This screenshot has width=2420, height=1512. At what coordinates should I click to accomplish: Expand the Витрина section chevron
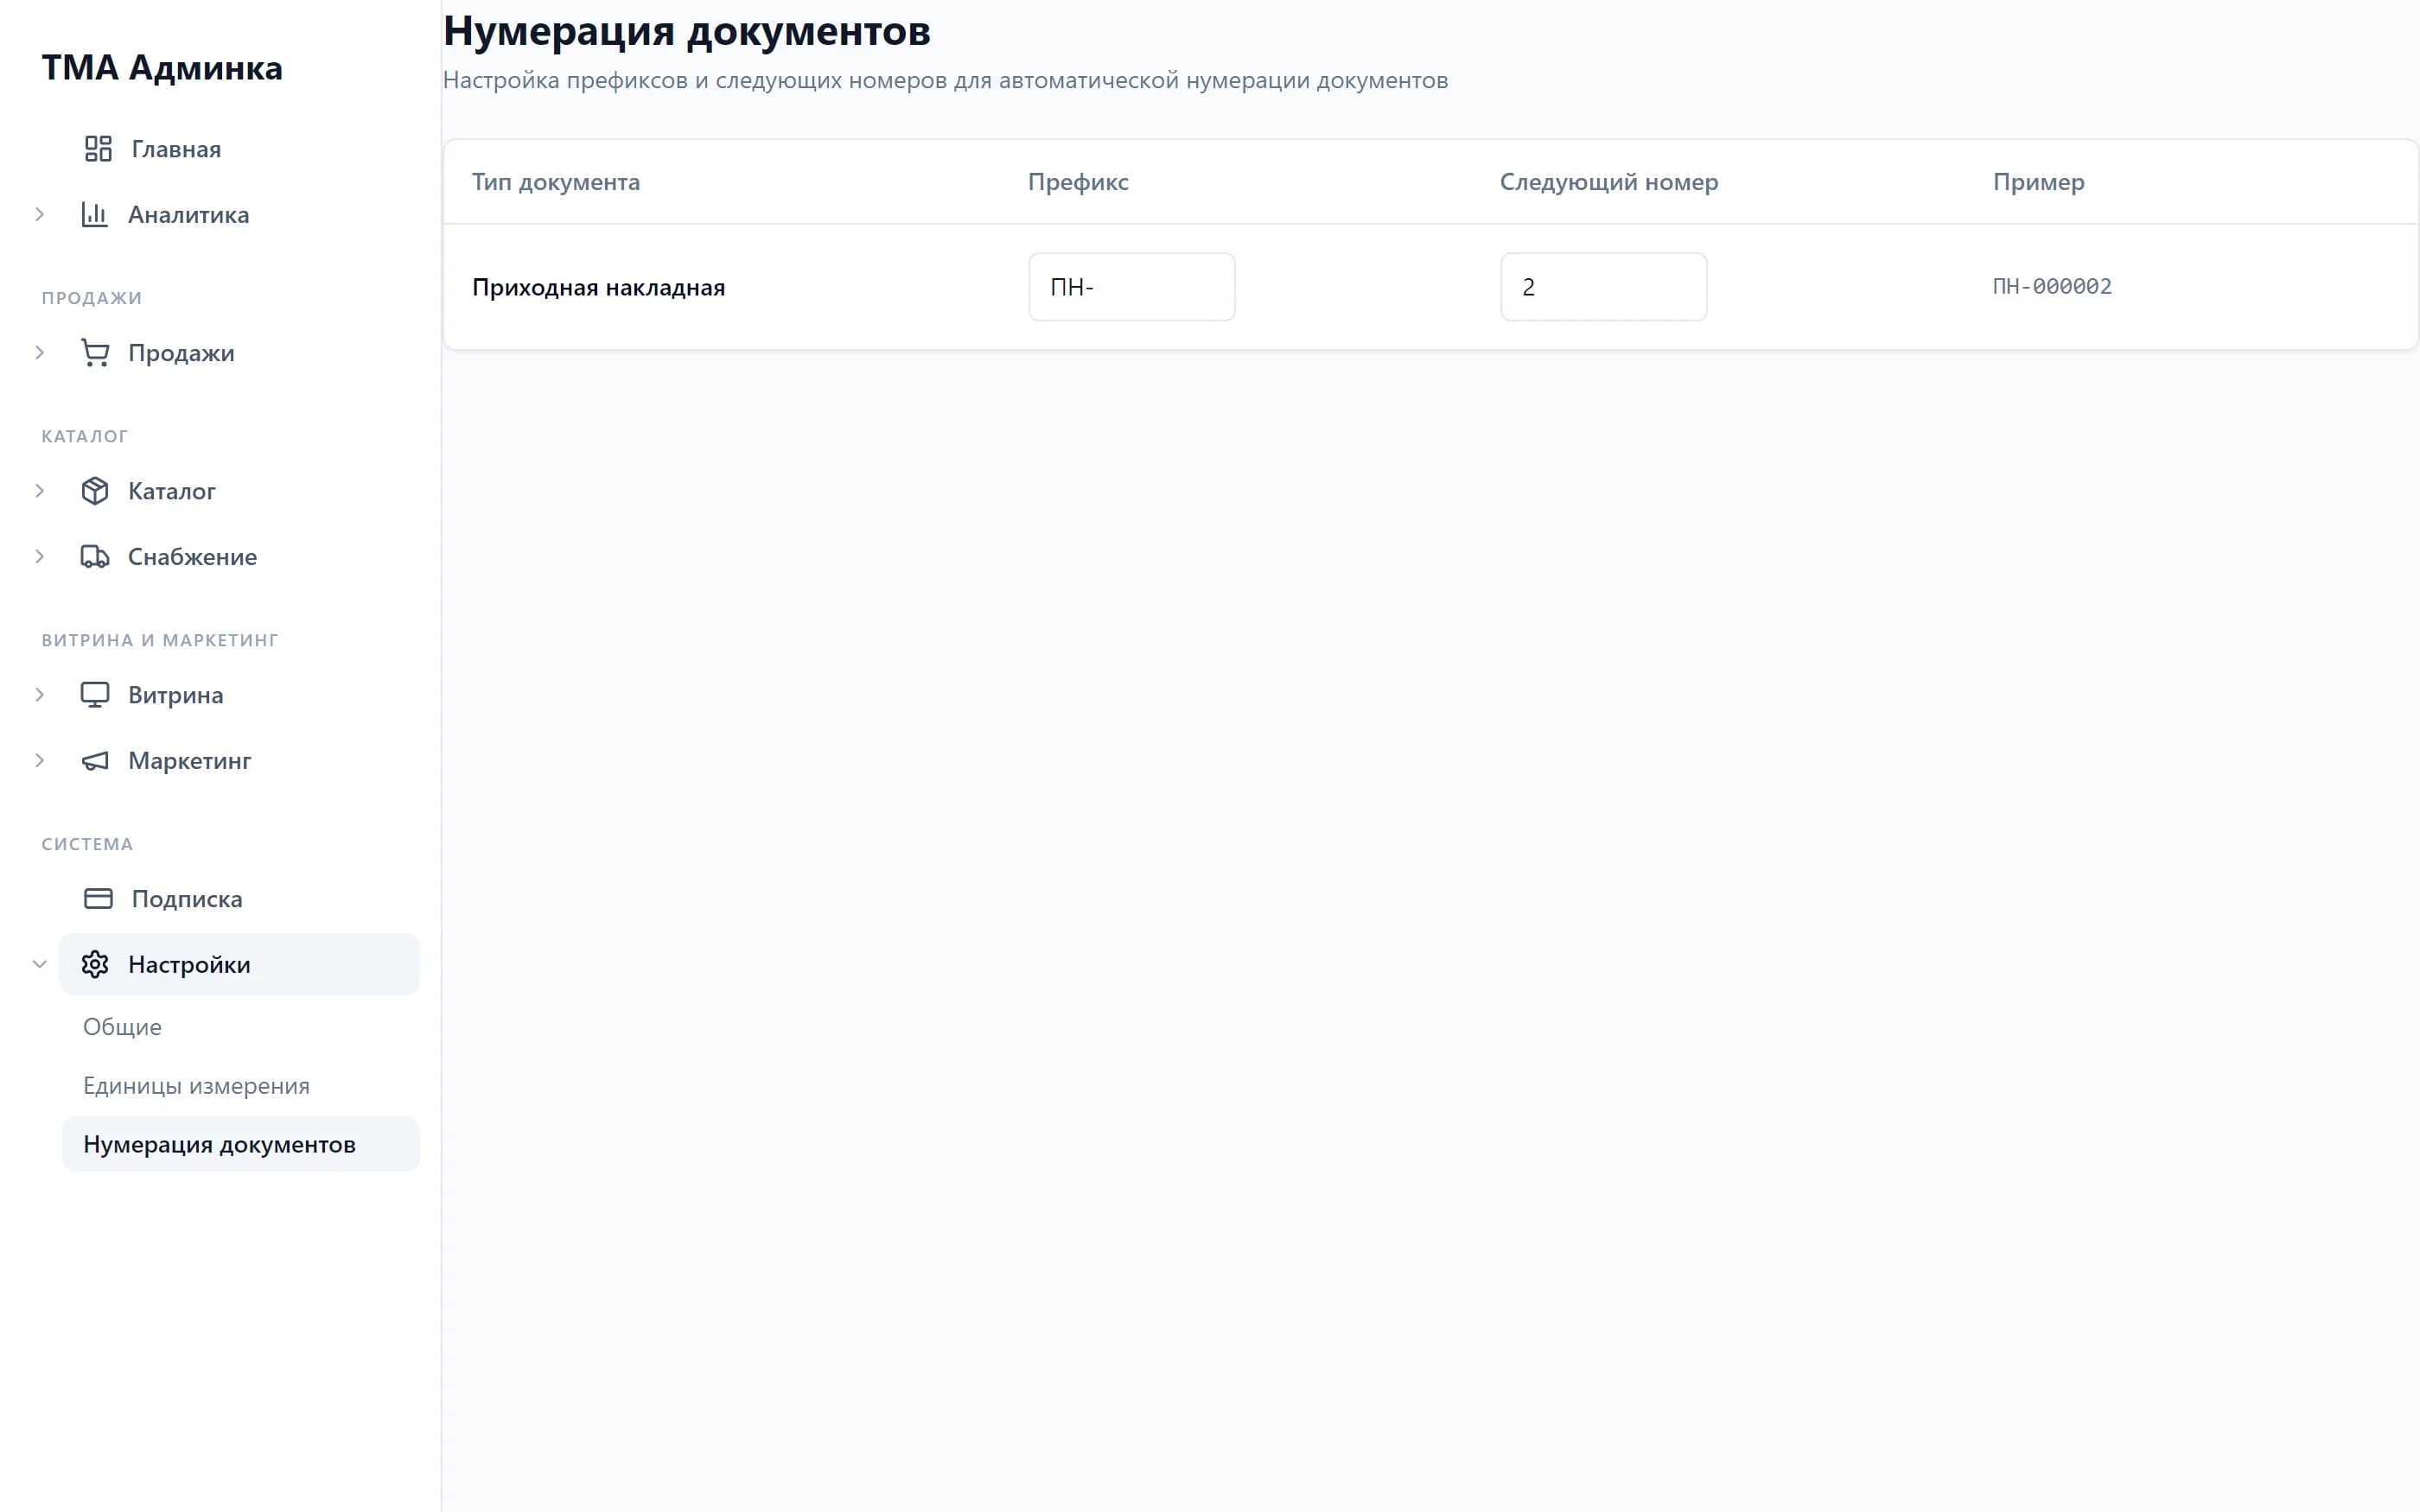[40, 695]
